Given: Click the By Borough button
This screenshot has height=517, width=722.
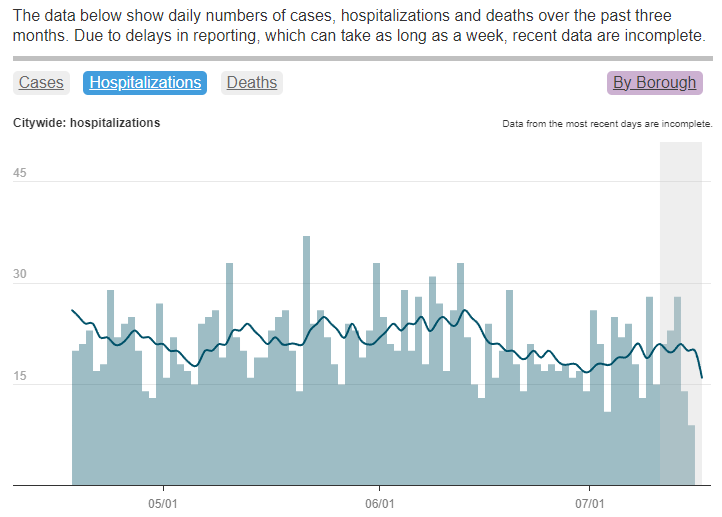Looking at the screenshot, I should [654, 83].
